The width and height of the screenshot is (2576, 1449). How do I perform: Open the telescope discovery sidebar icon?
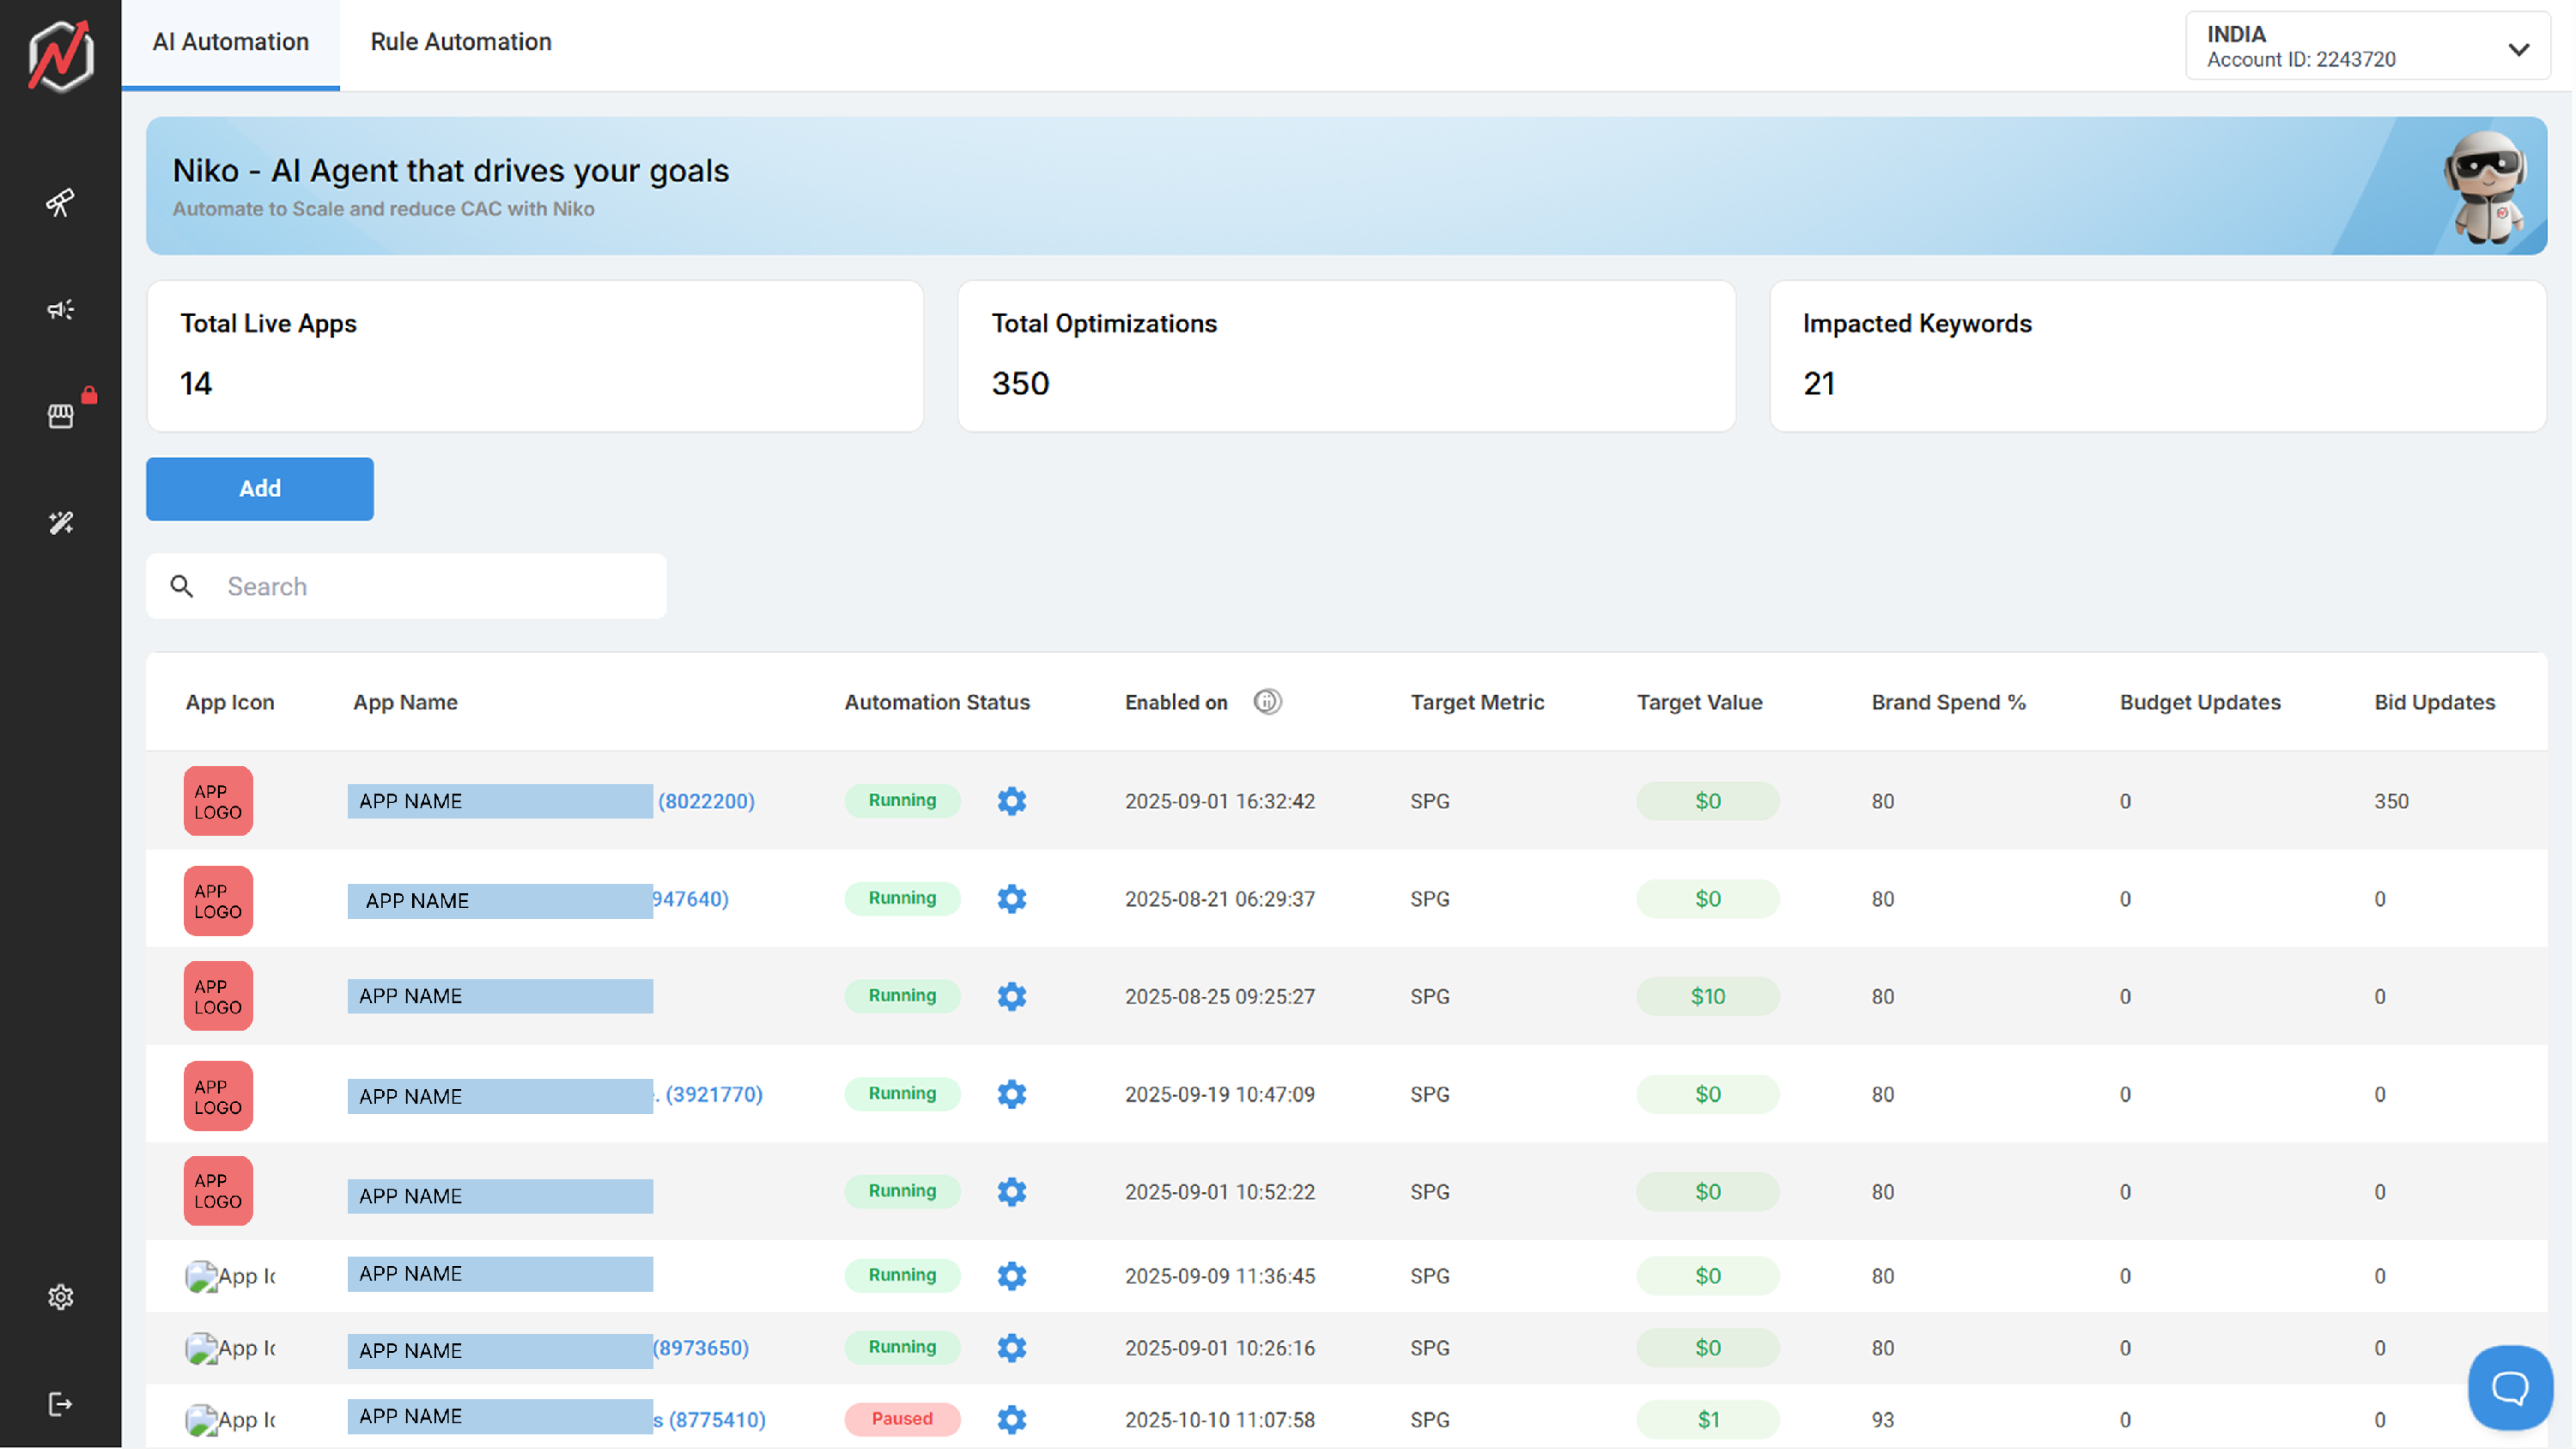60,203
